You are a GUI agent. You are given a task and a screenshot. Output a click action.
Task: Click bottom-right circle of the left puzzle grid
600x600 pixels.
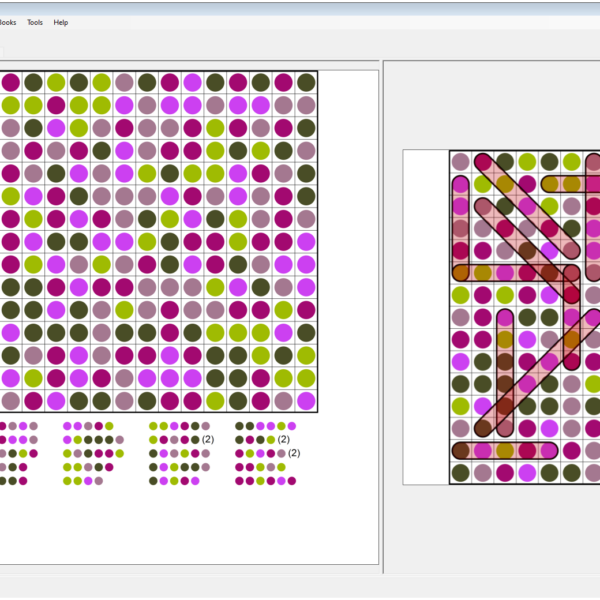pos(306,400)
